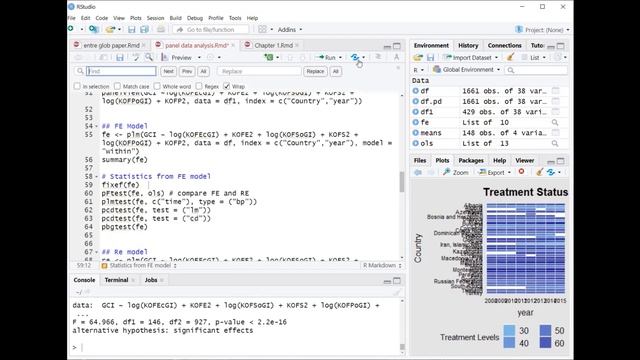
Task: Switch to Chapter 1.Rmd tab
Action: pyautogui.click(x=273, y=45)
